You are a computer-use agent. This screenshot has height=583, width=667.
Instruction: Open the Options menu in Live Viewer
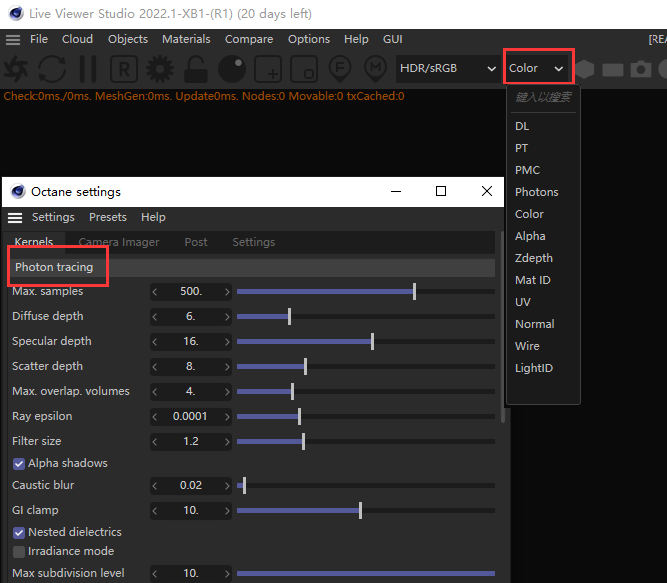click(309, 39)
